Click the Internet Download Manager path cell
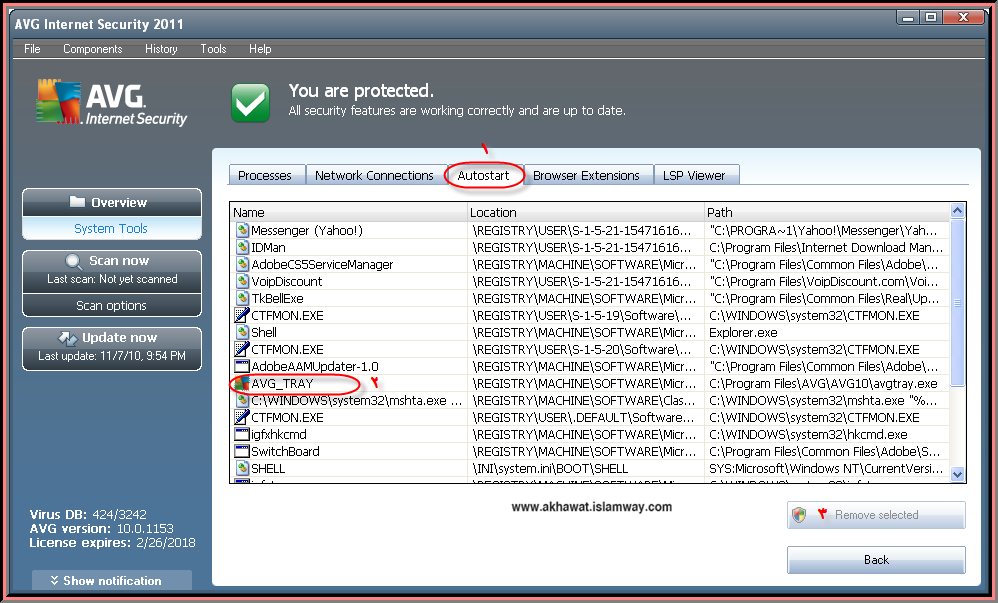The image size is (998, 603). point(826,247)
